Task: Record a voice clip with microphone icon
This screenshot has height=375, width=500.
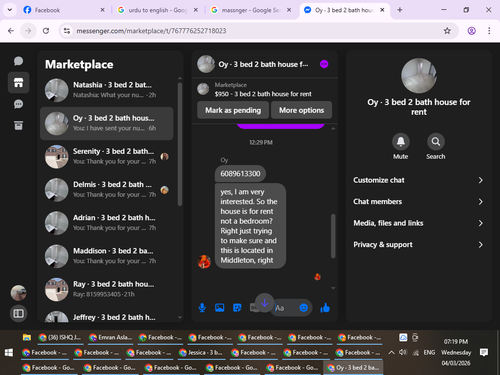Action: pos(202,308)
